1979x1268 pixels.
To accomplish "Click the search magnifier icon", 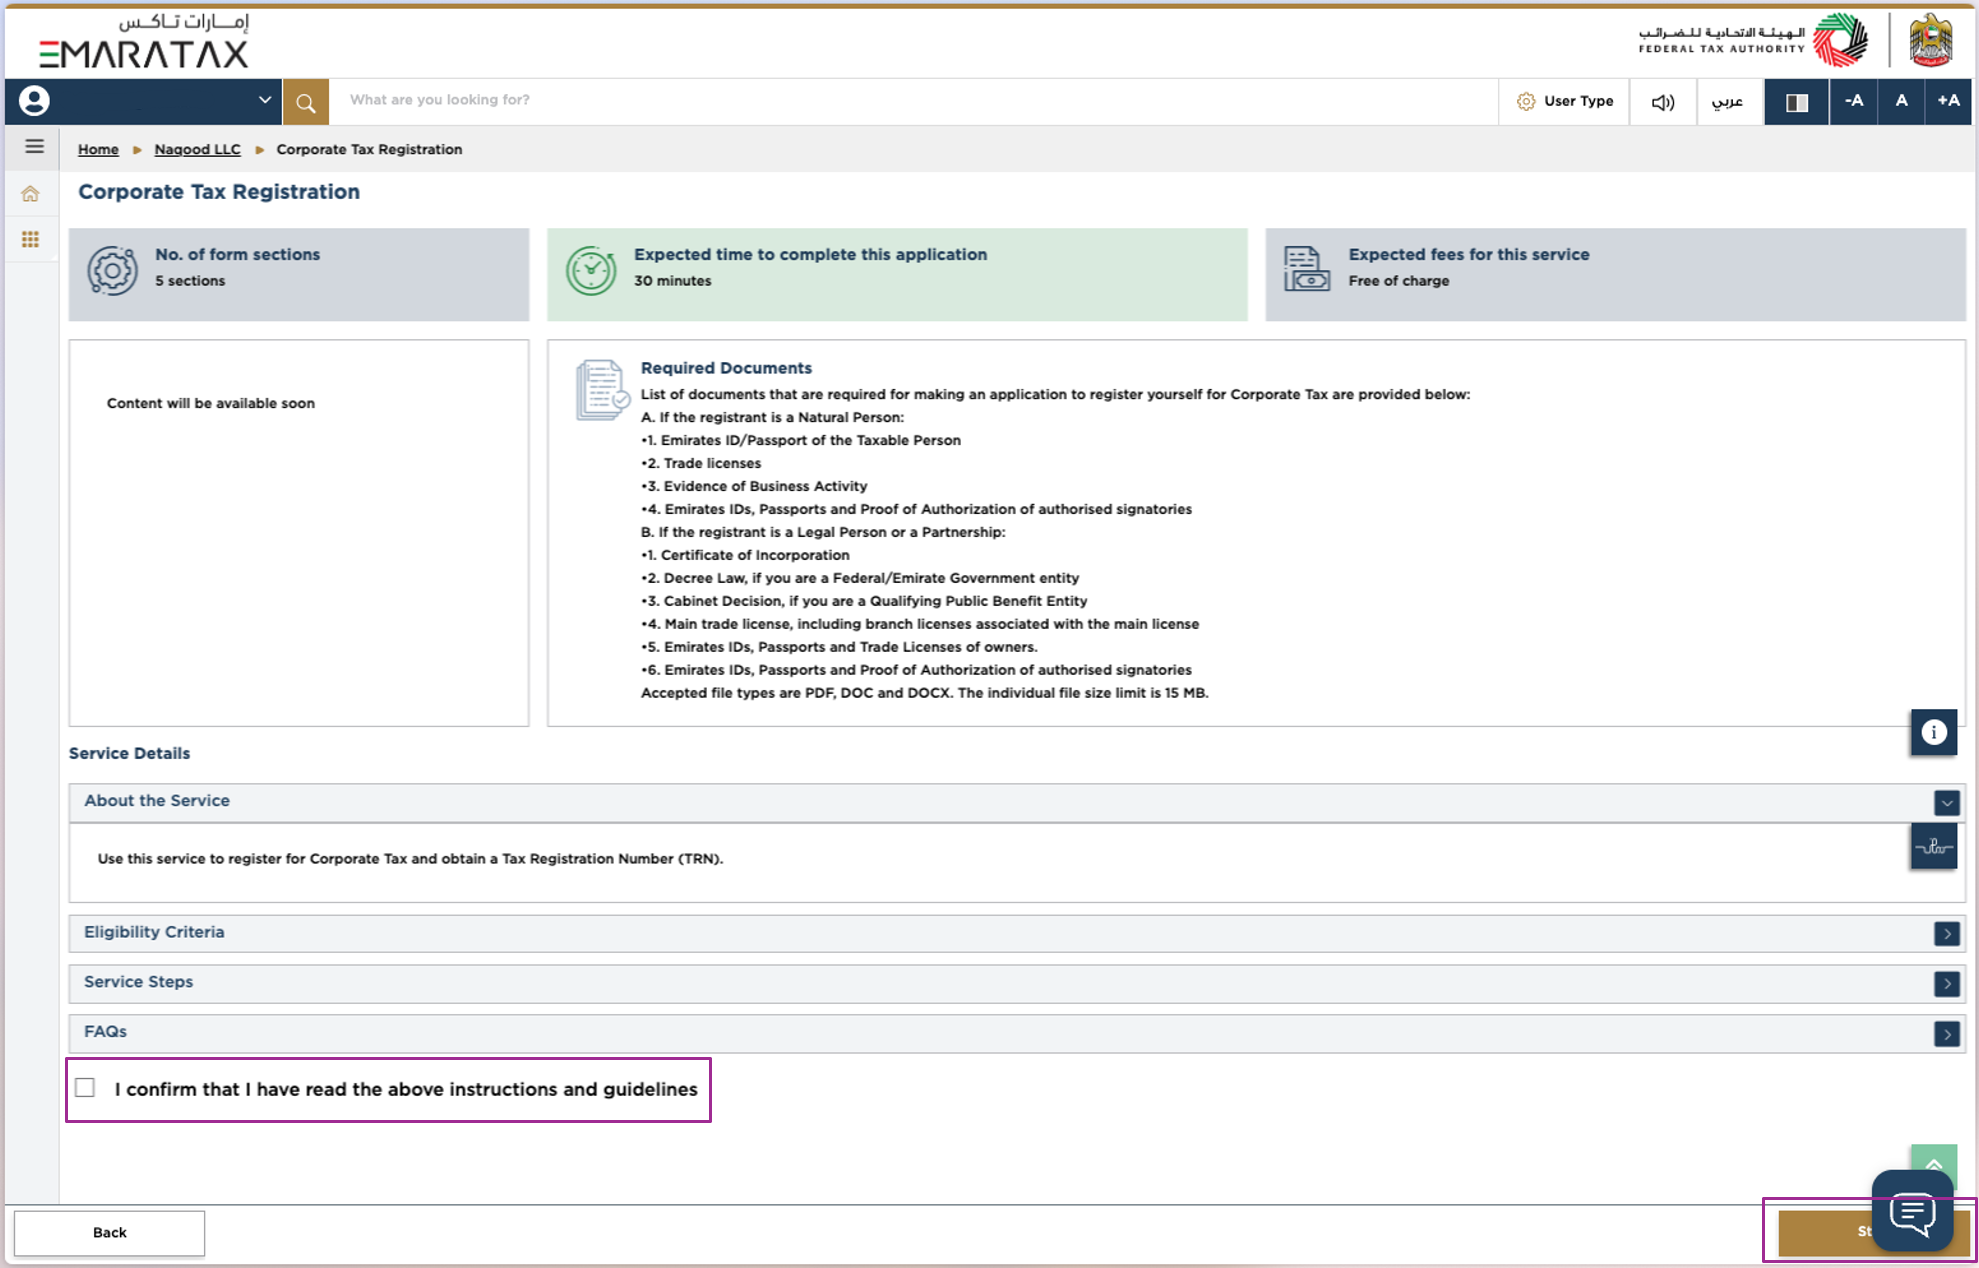I will [x=306, y=102].
